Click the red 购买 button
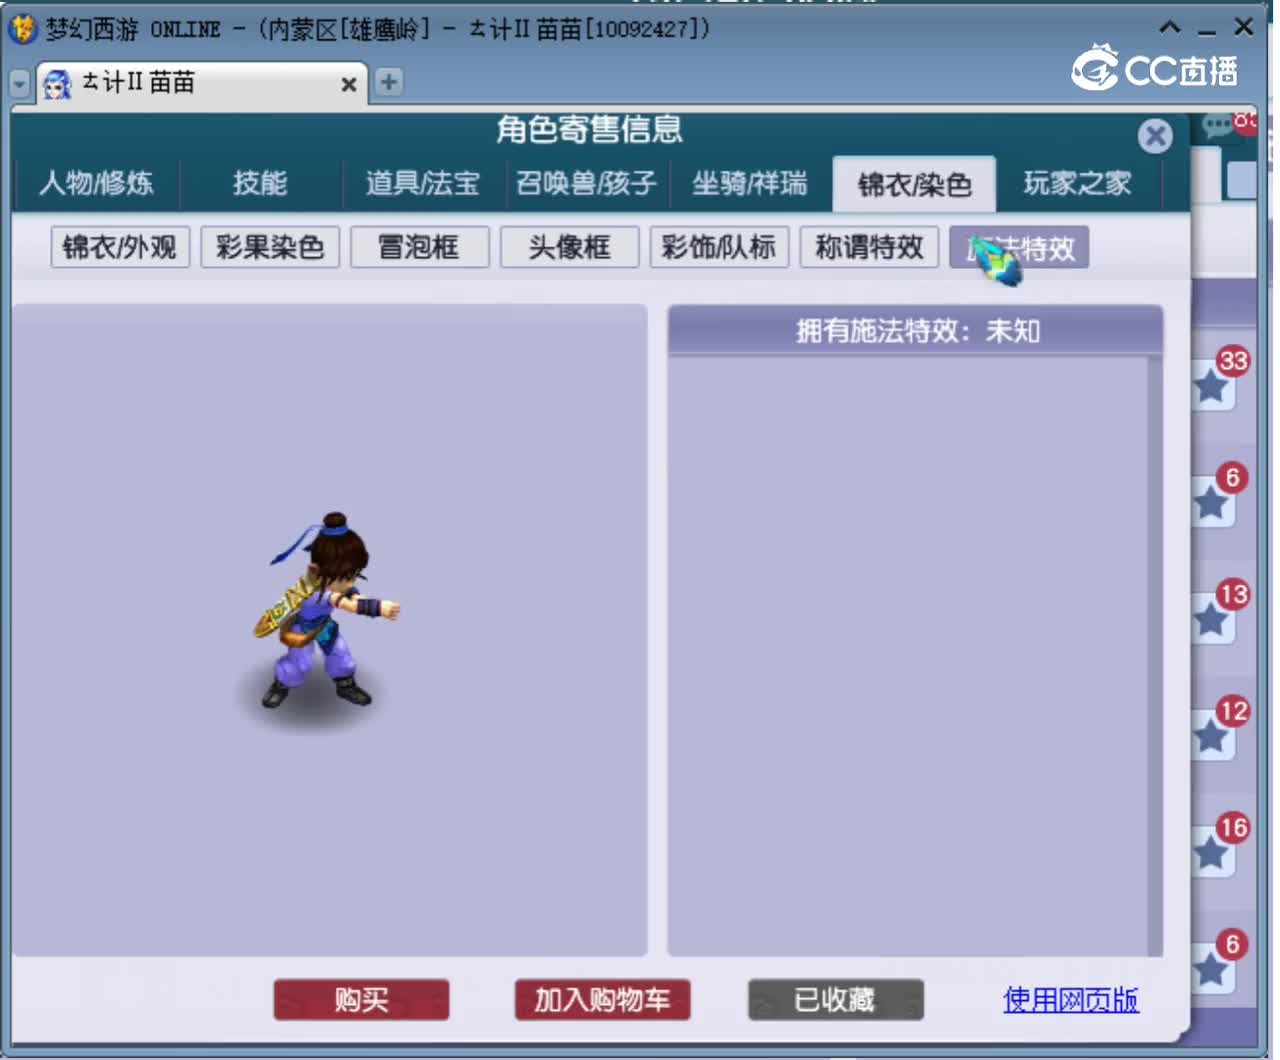1280x1060 pixels. (x=361, y=999)
